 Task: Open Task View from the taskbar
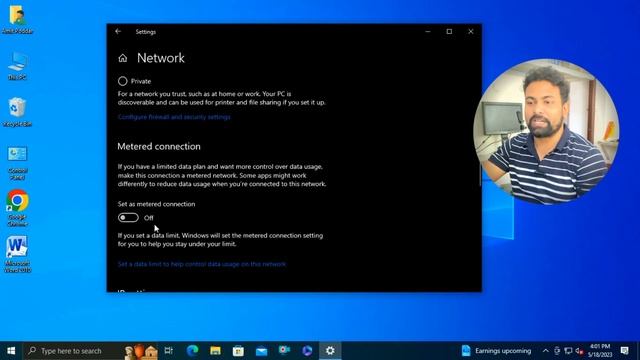coord(169,351)
